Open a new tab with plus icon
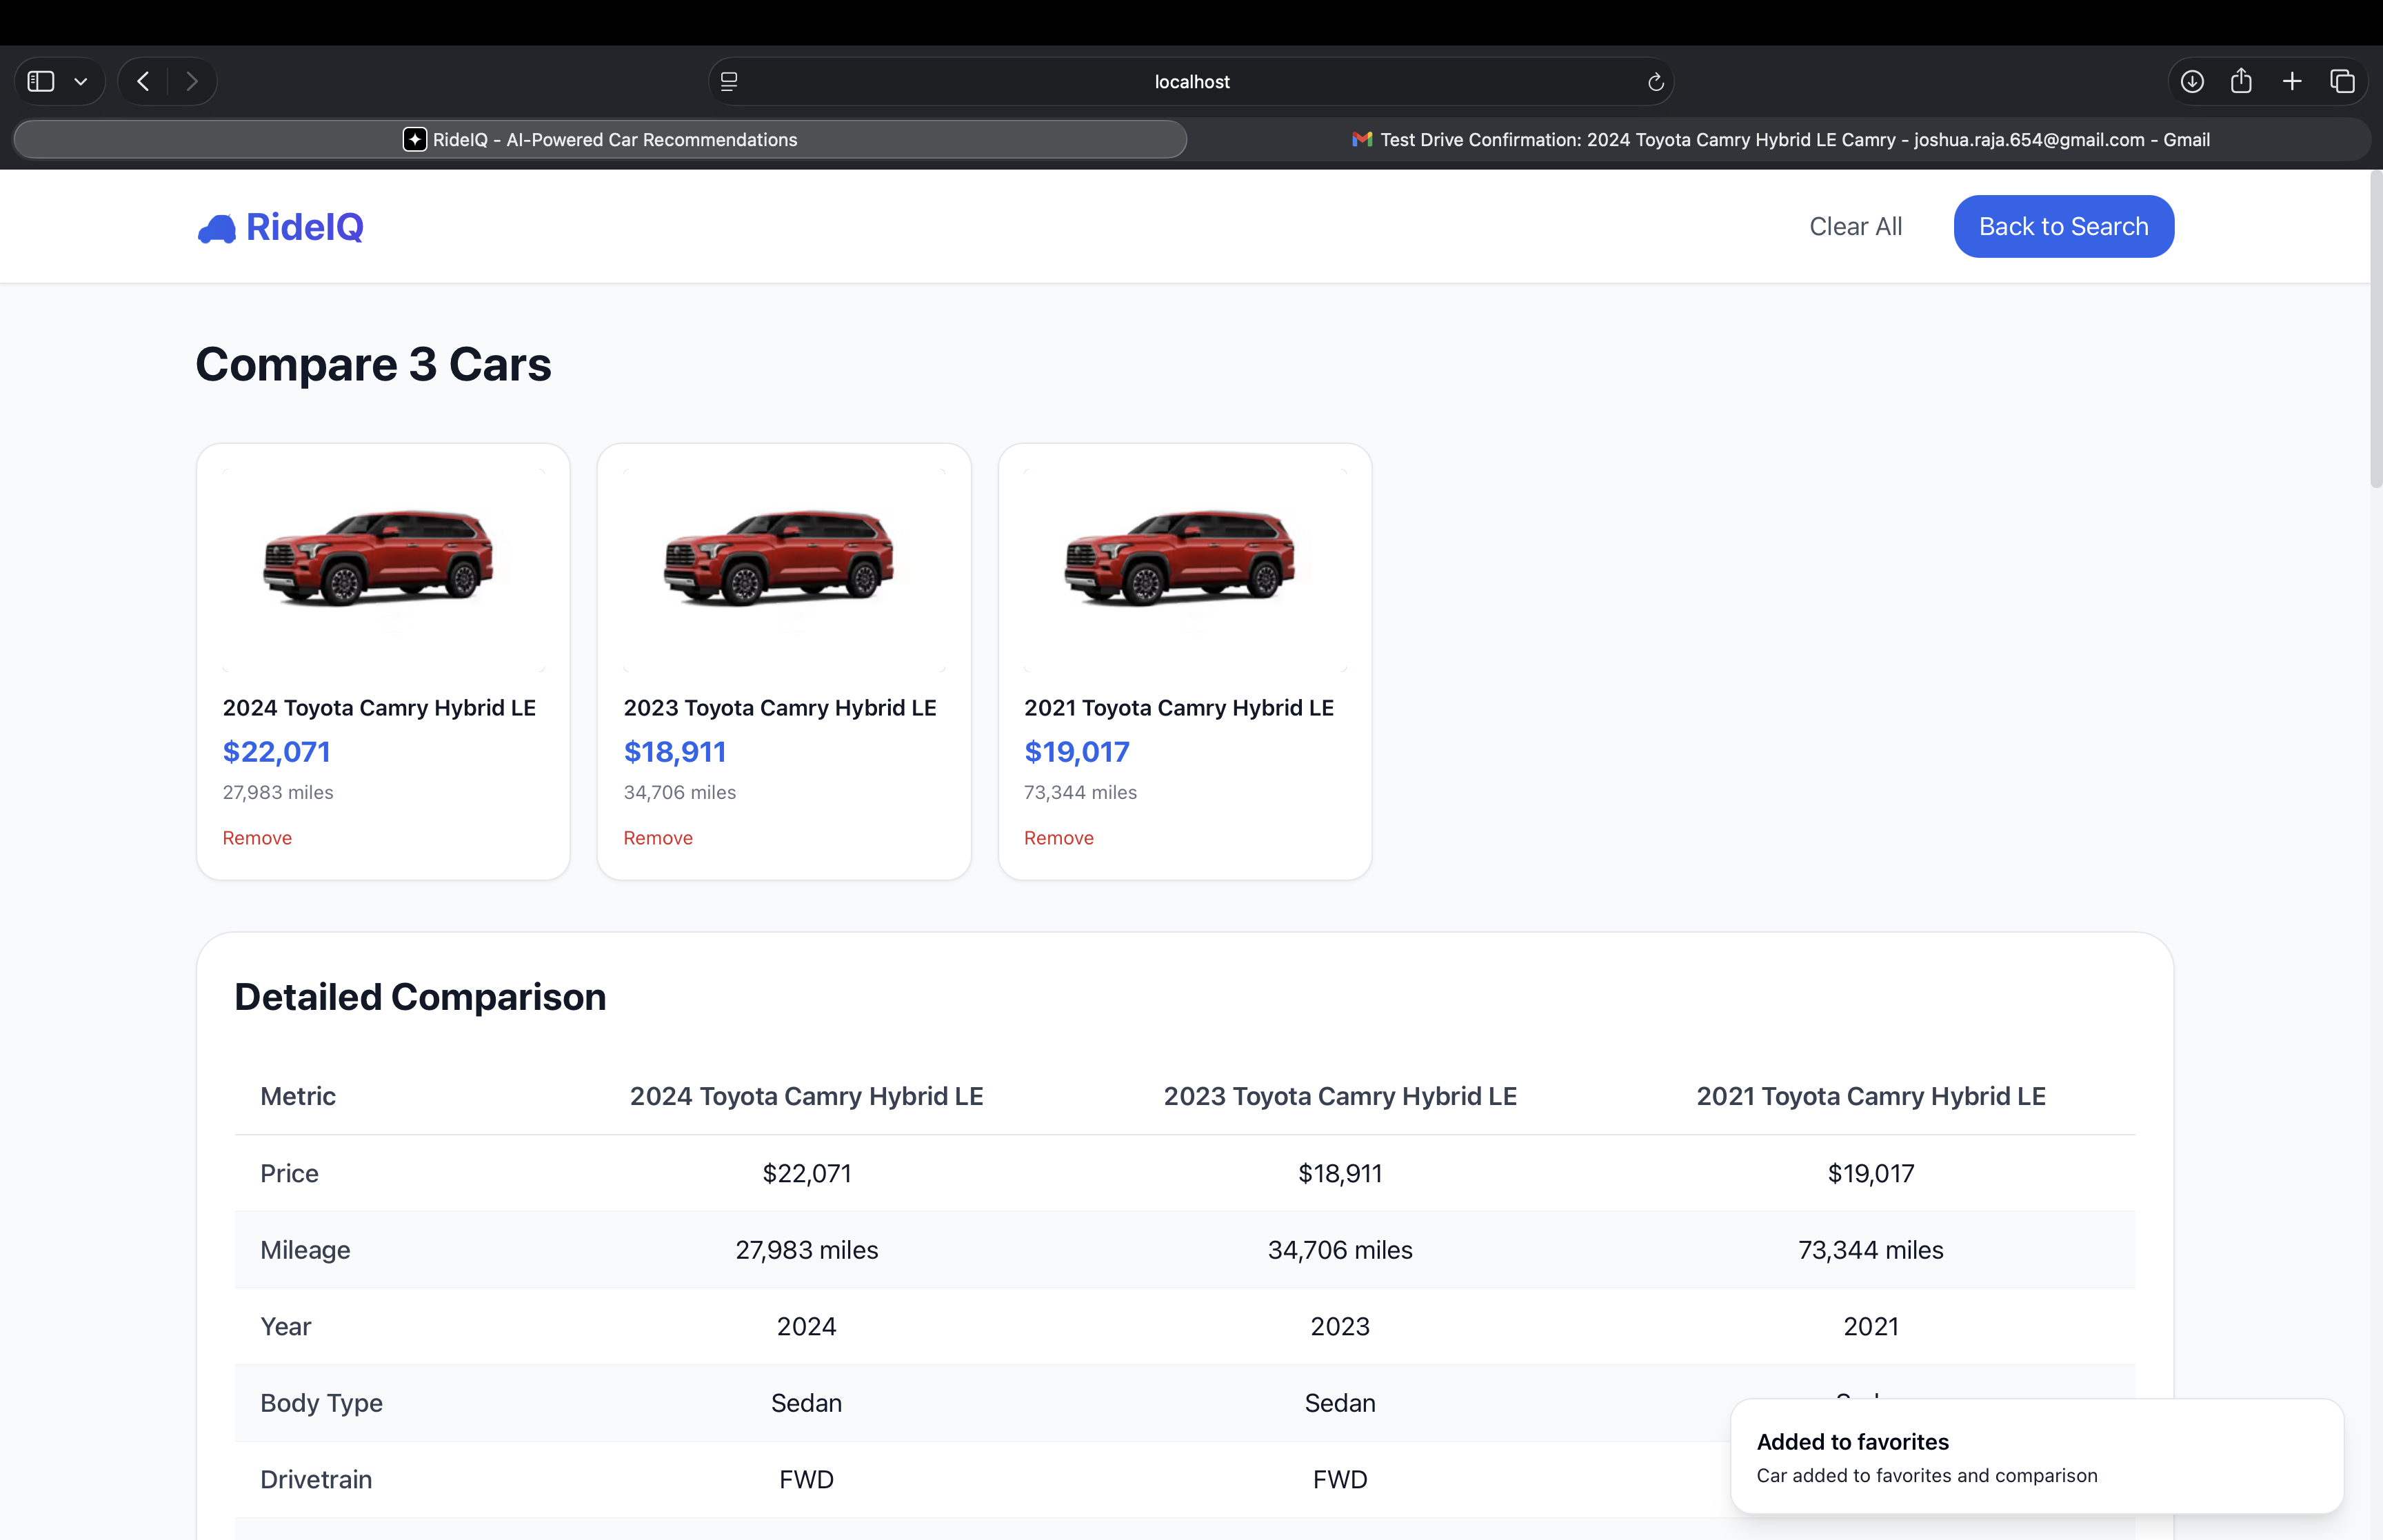The width and height of the screenshot is (2383, 1540). pyautogui.click(x=2292, y=81)
